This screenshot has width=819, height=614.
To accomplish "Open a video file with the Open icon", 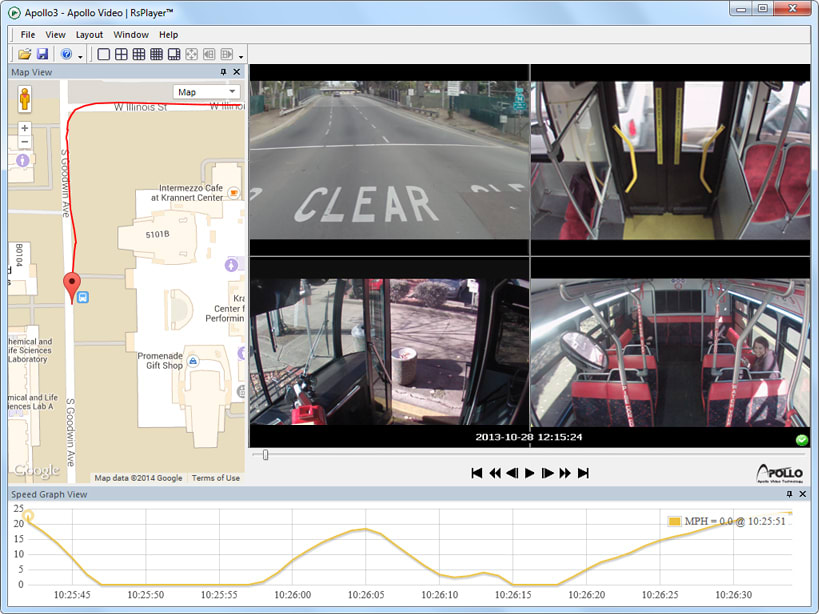I will 25,52.
